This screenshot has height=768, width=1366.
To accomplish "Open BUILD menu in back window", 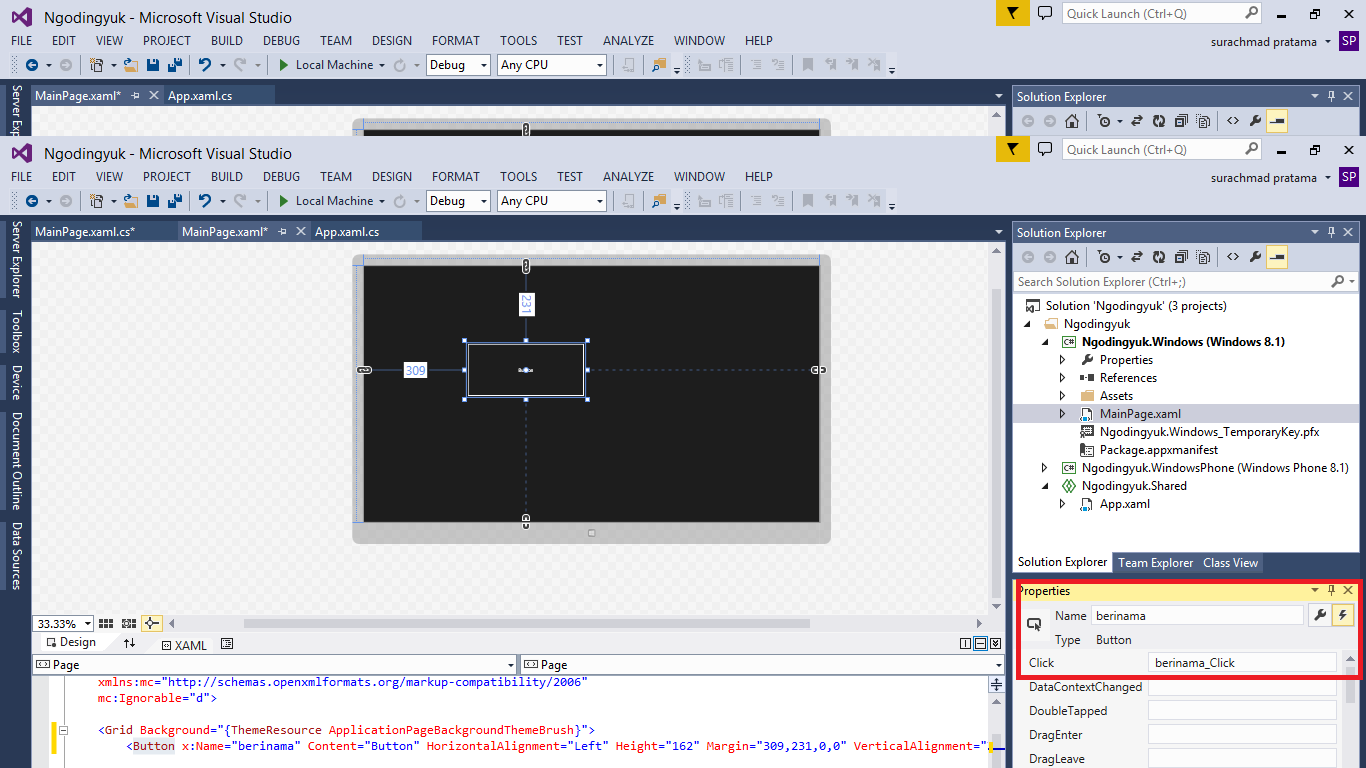I will pos(227,41).
